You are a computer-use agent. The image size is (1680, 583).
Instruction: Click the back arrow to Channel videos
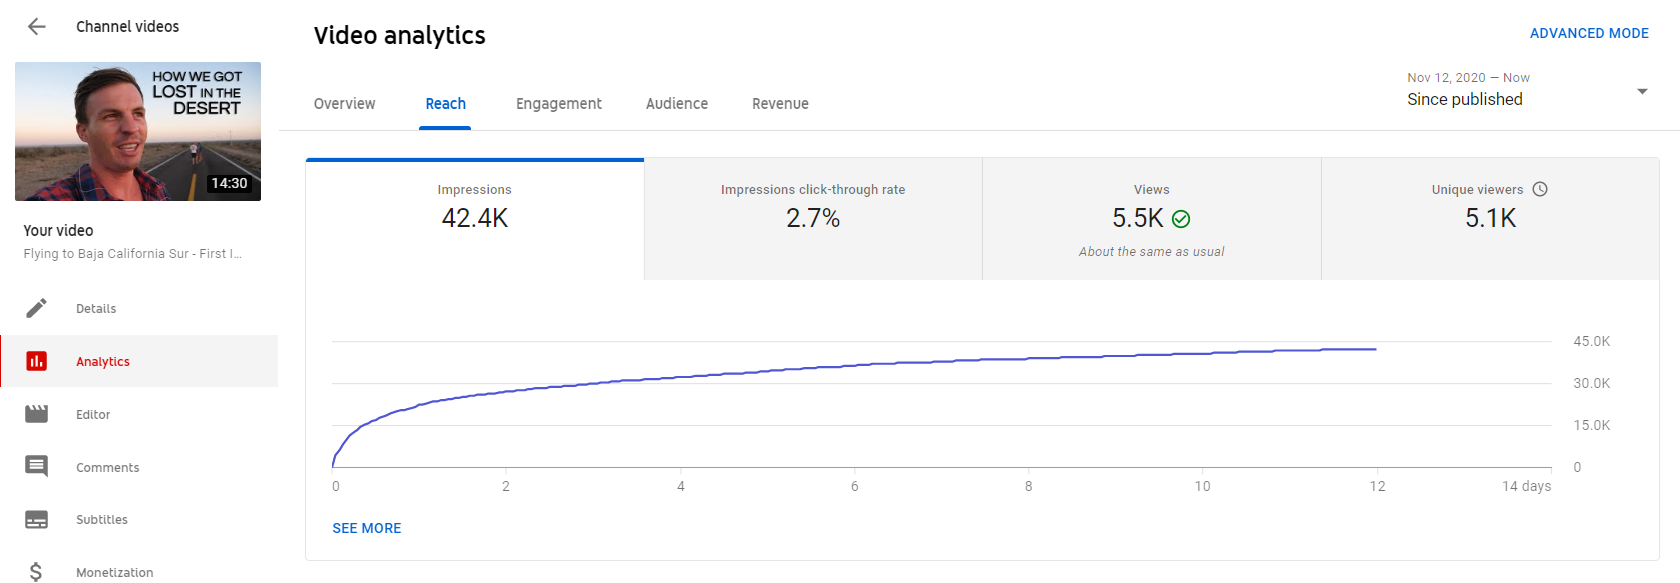tap(37, 27)
